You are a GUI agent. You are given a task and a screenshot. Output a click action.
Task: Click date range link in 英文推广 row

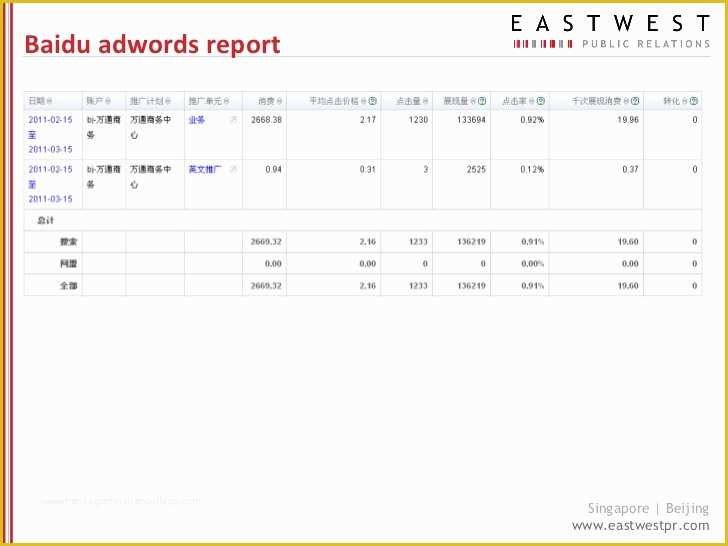click(x=50, y=184)
